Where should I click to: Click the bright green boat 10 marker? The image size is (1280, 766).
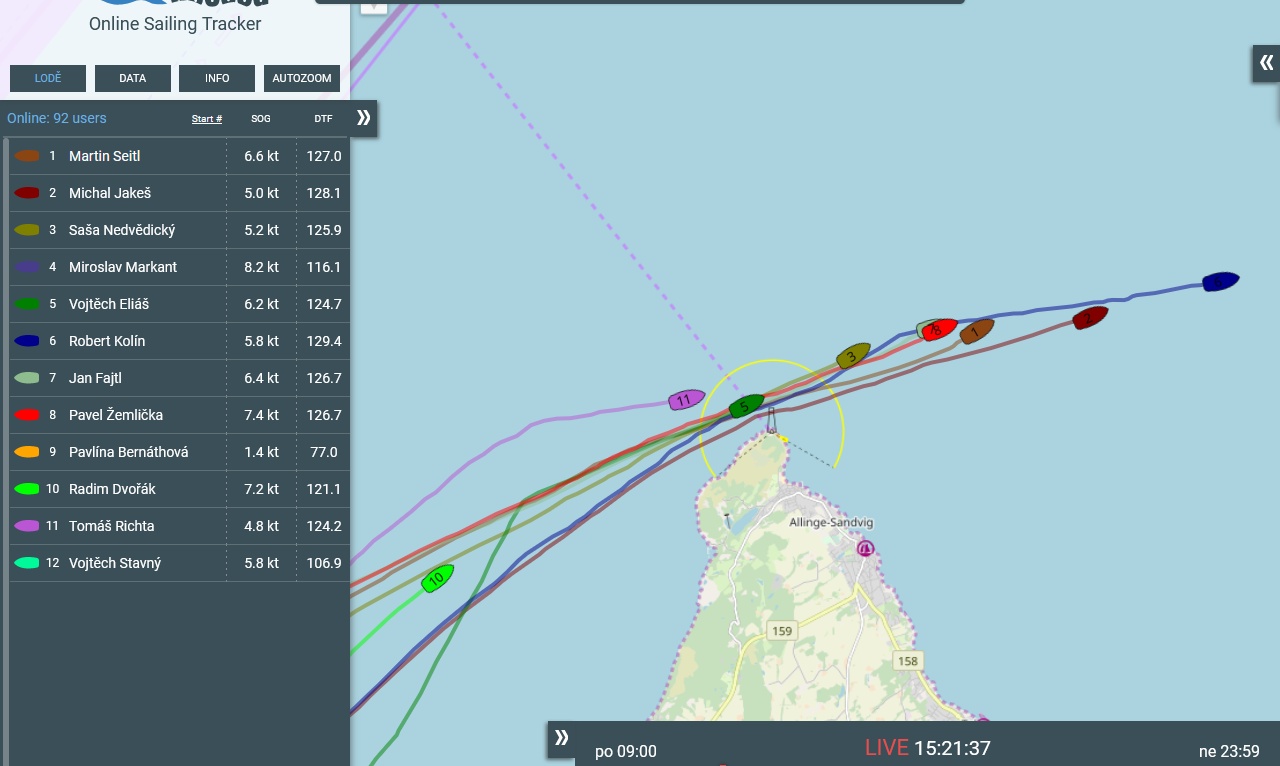tap(437, 578)
